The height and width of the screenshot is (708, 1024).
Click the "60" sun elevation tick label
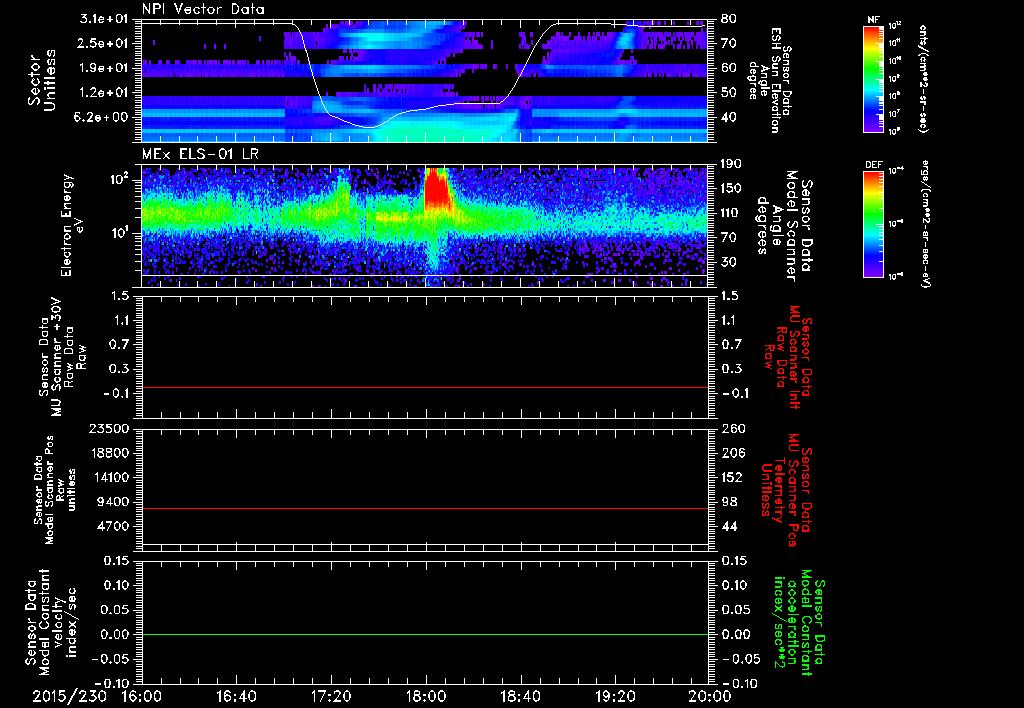[729, 68]
